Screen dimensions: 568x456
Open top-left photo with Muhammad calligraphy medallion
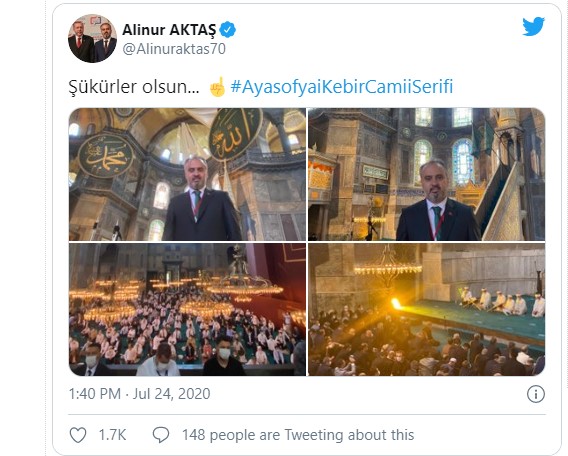187,174
